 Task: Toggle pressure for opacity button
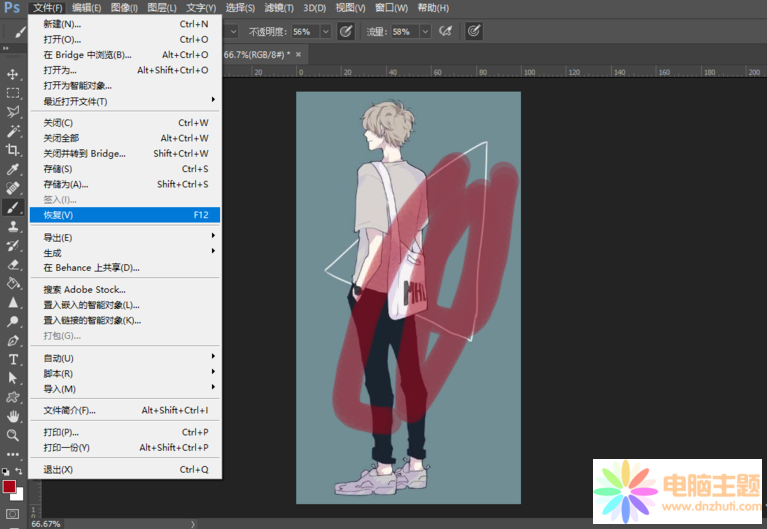pyautogui.click(x=346, y=32)
